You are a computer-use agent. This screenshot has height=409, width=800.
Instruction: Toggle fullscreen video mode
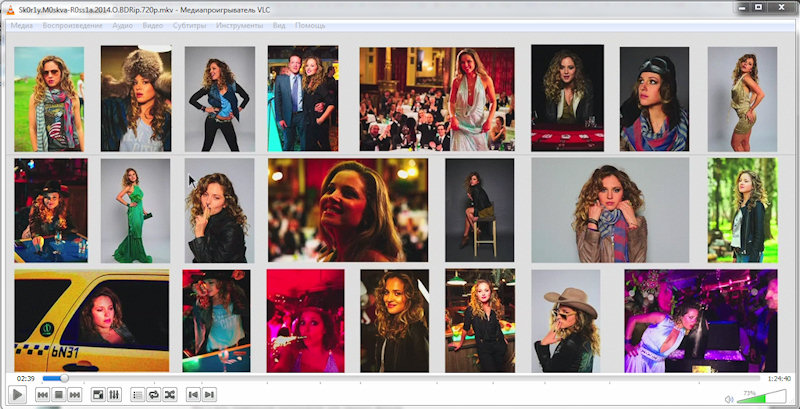point(98,395)
